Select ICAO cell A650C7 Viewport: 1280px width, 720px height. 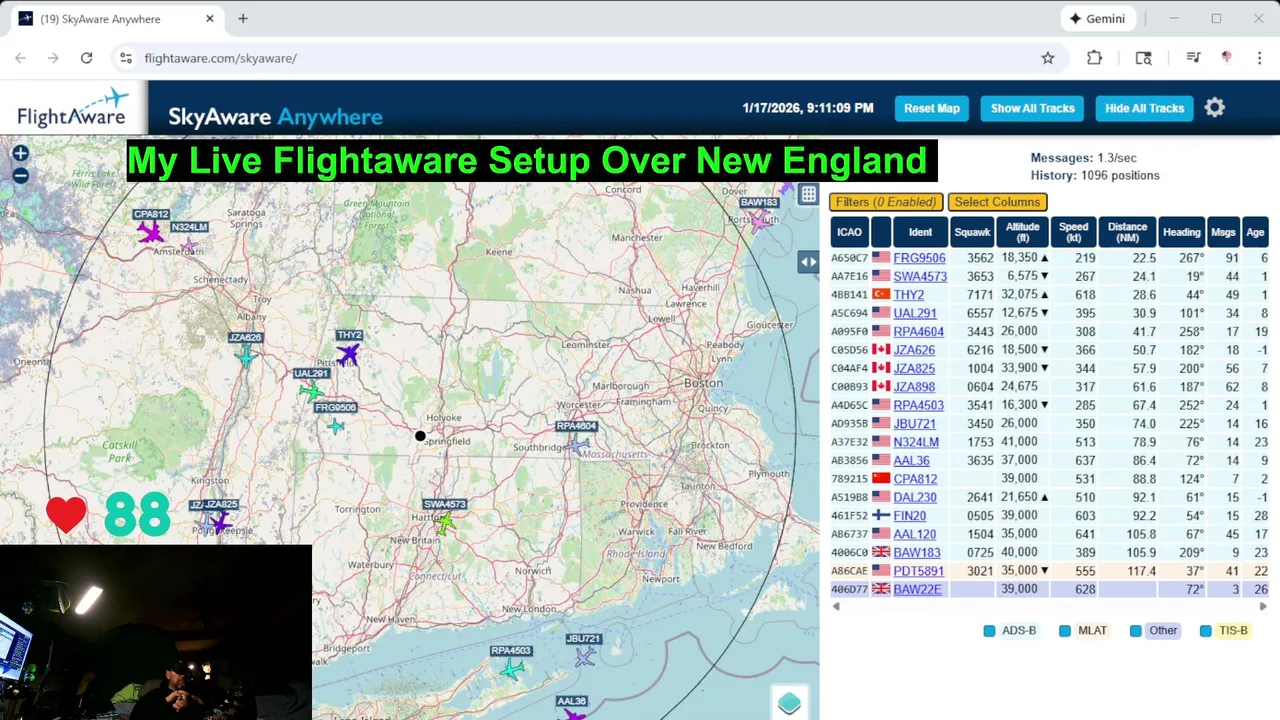(849, 258)
